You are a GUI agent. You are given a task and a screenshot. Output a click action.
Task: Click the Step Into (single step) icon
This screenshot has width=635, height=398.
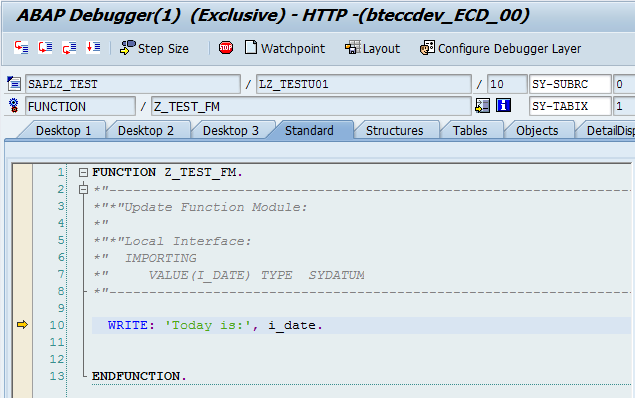pos(21,48)
